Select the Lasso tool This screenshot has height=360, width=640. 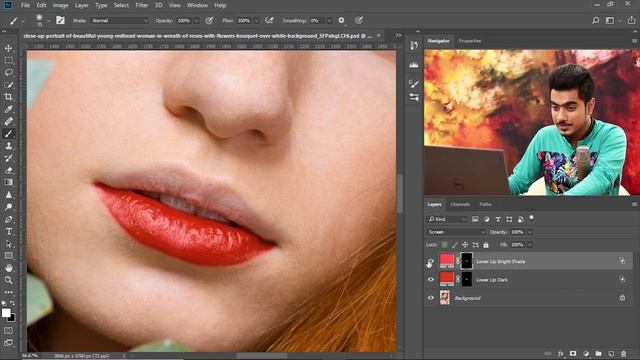click(x=9, y=73)
